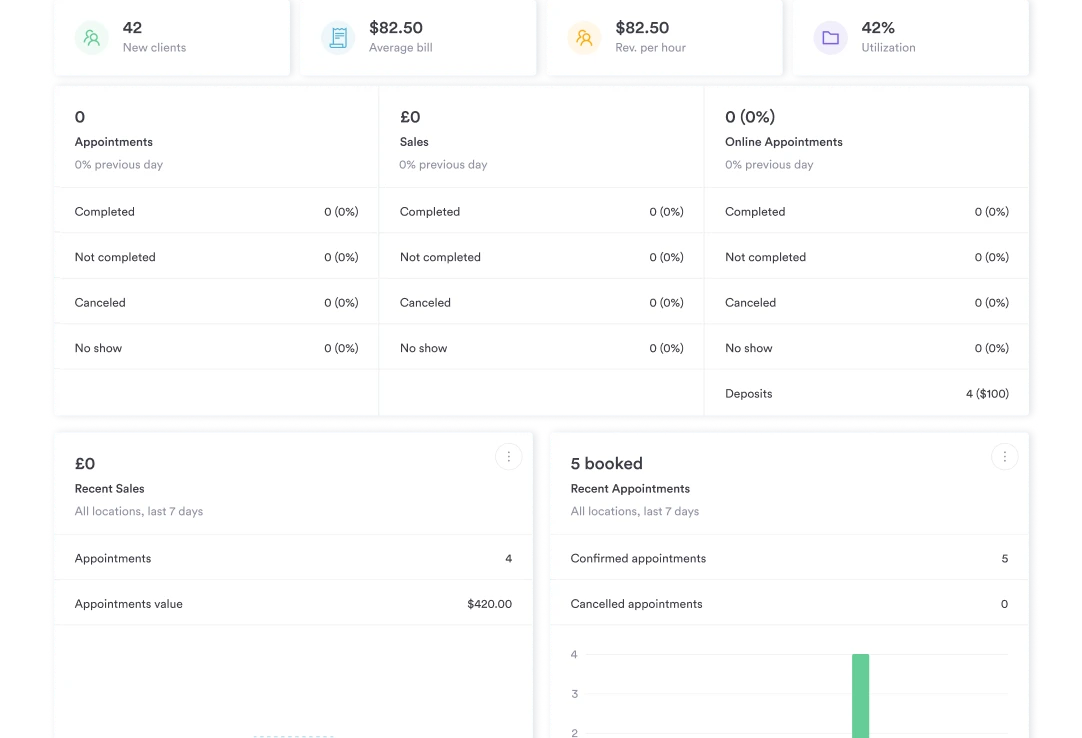The height and width of the screenshot is (738, 1082).
Task: Click the No show row under Appointments
Action: (x=216, y=348)
